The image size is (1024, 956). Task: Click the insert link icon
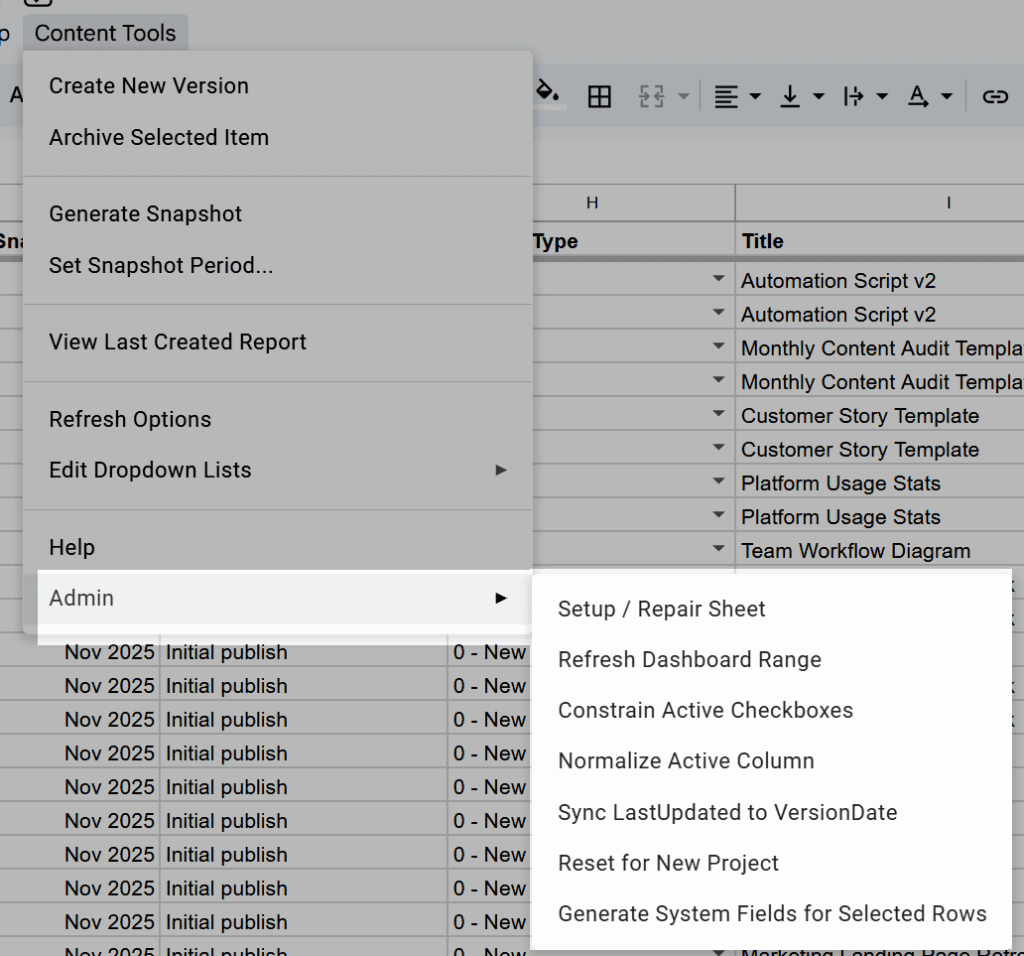[x=994, y=97]
